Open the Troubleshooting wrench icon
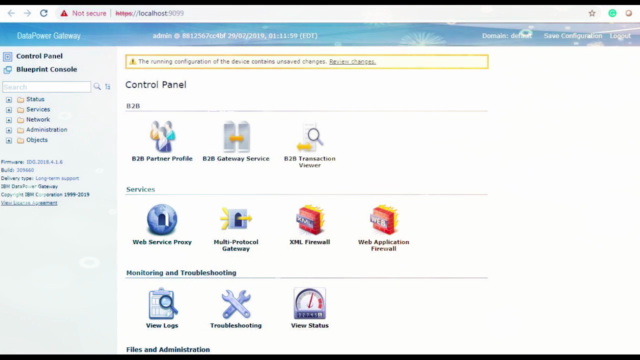640x360 pixels. point(236,304)
